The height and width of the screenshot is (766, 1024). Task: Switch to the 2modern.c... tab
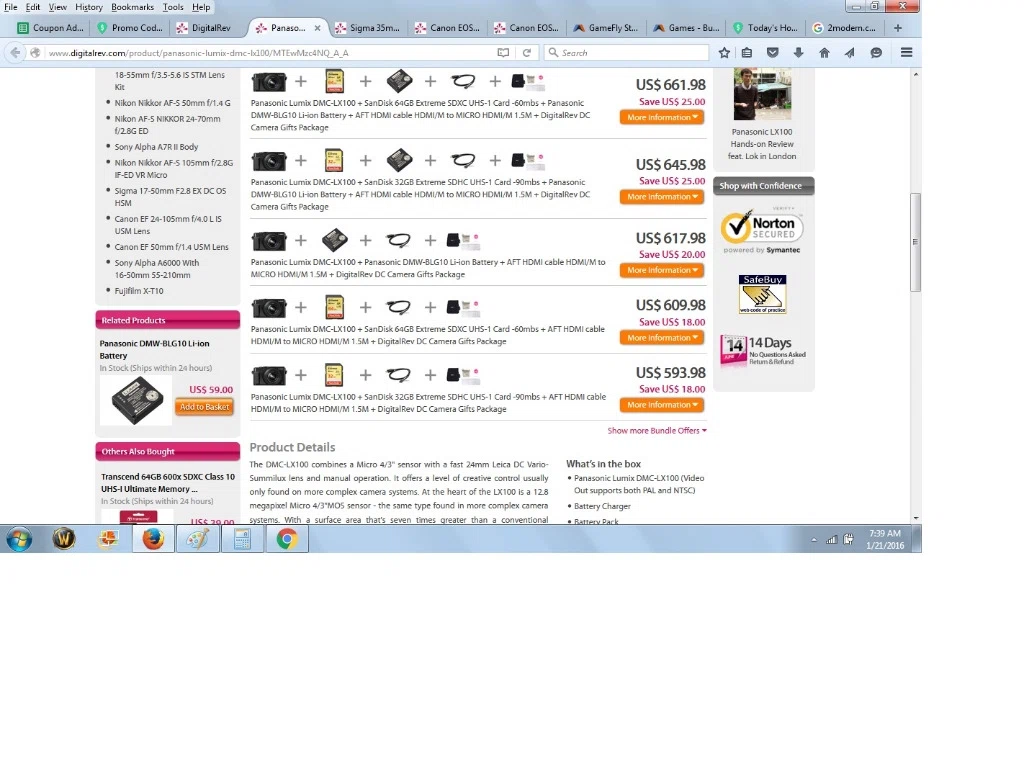[x=844, y=28]
